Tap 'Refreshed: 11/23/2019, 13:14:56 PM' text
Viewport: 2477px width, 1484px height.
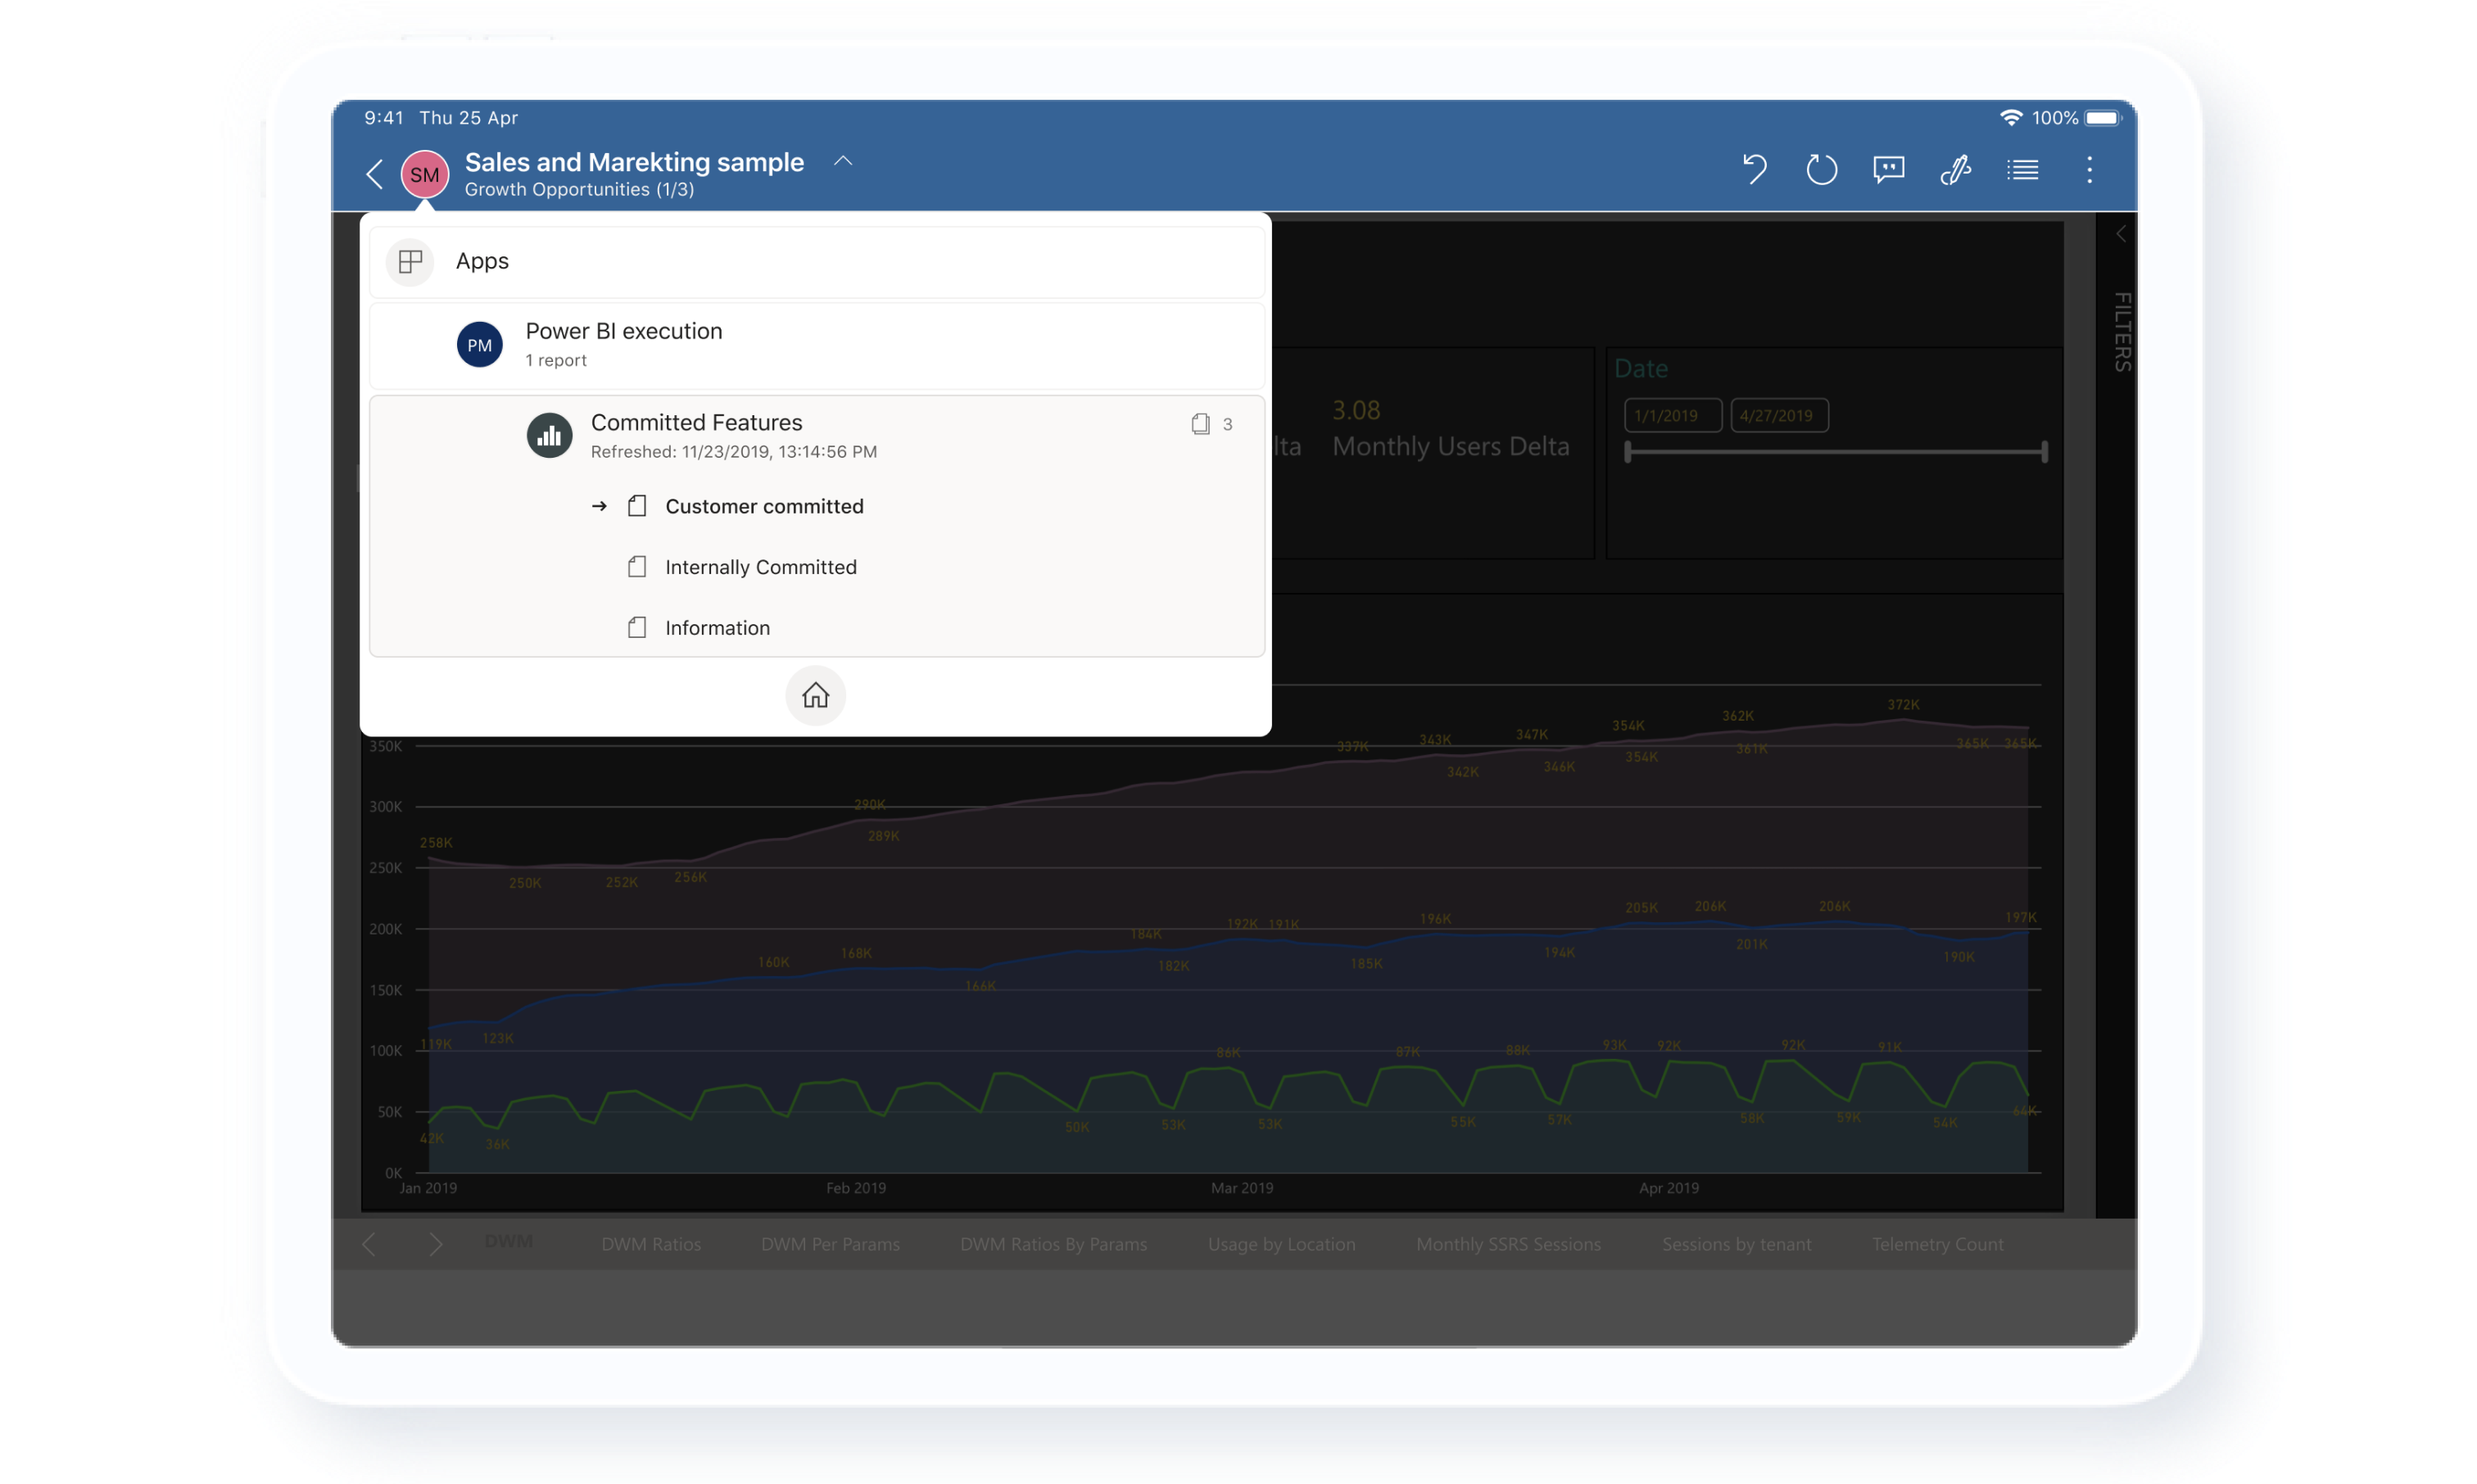[733, 452]
